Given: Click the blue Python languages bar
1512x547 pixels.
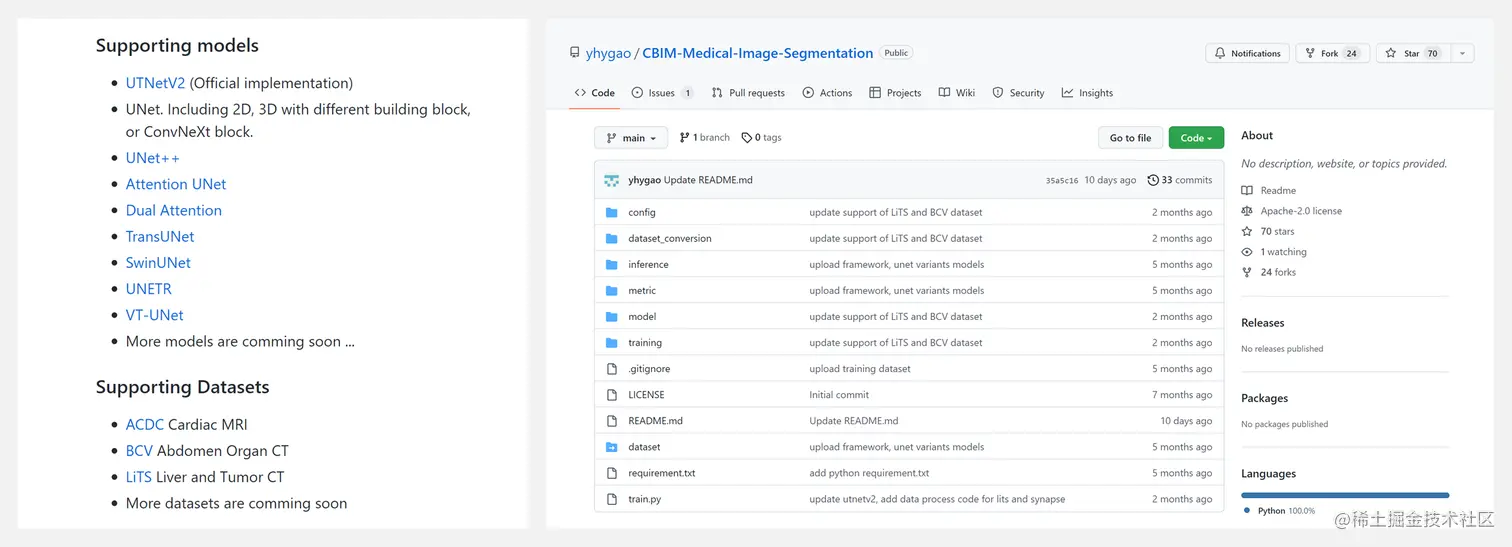Looking at the screenshot, I should pyautogui.click(x=1344, y=494).
